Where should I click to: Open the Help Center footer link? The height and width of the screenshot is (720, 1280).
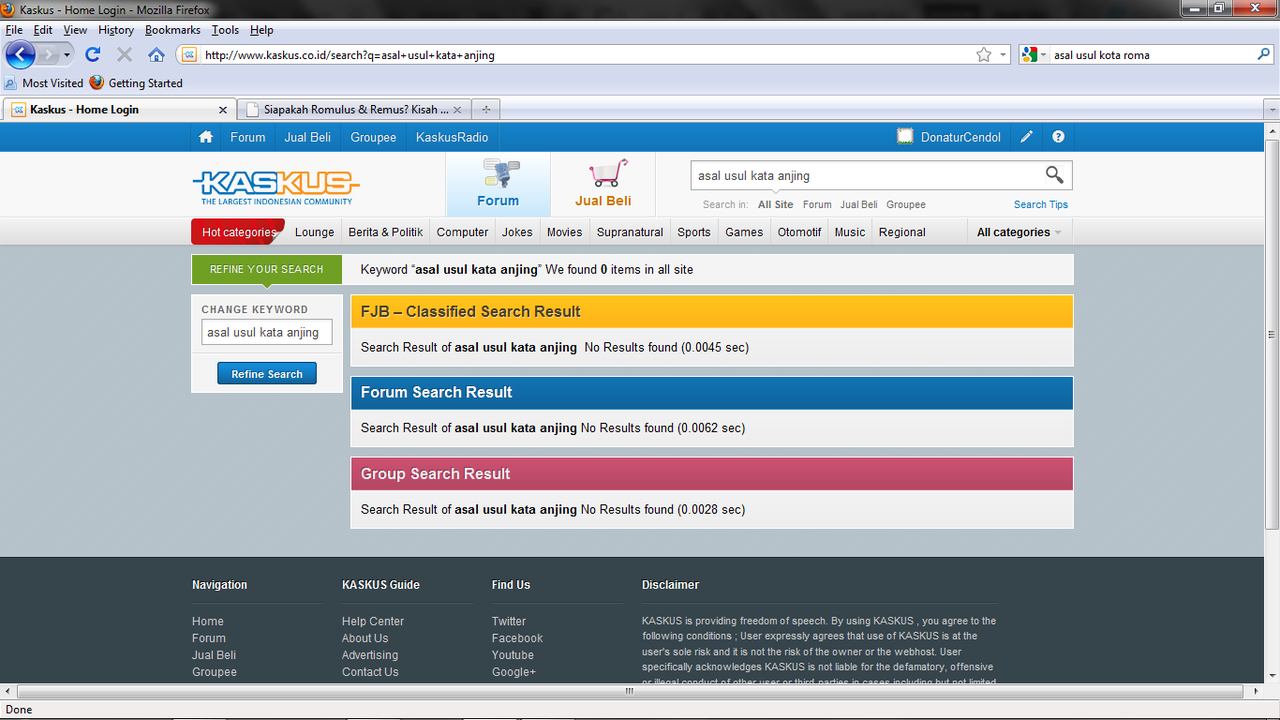[373, 621]
